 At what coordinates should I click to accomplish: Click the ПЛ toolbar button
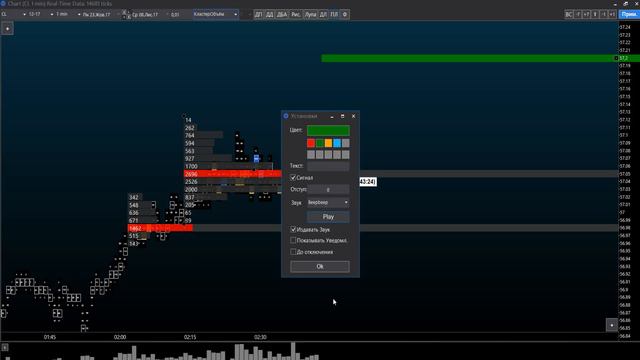(x=334, y=14)
